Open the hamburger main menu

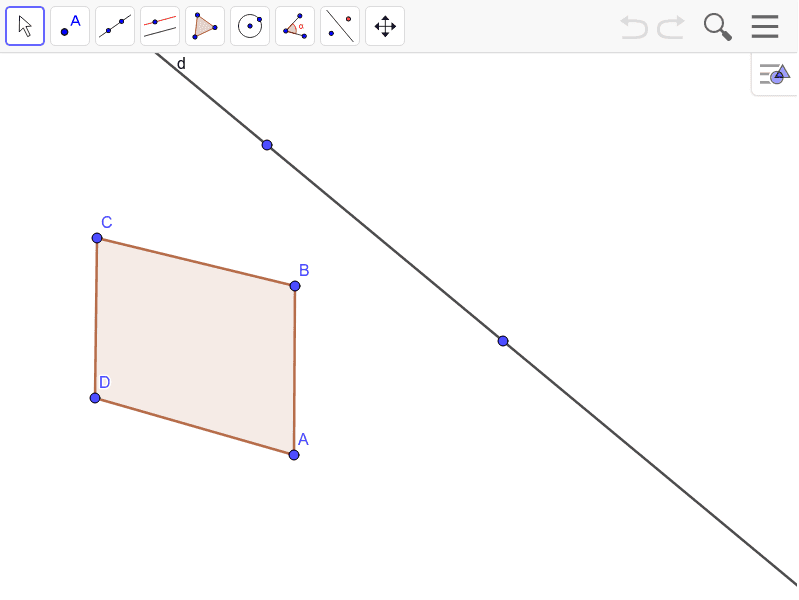(765, 27)
